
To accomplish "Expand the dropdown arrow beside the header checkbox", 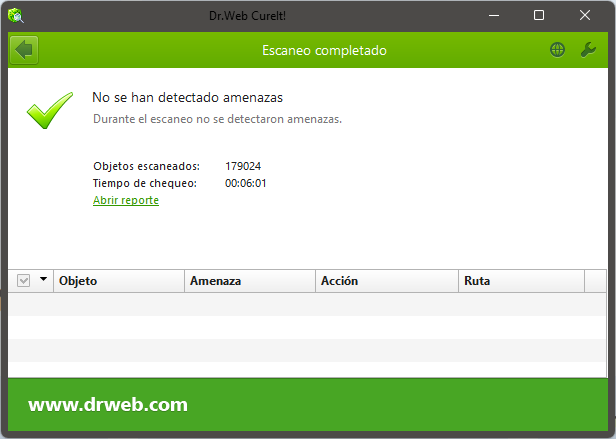I will click(44, 279).
